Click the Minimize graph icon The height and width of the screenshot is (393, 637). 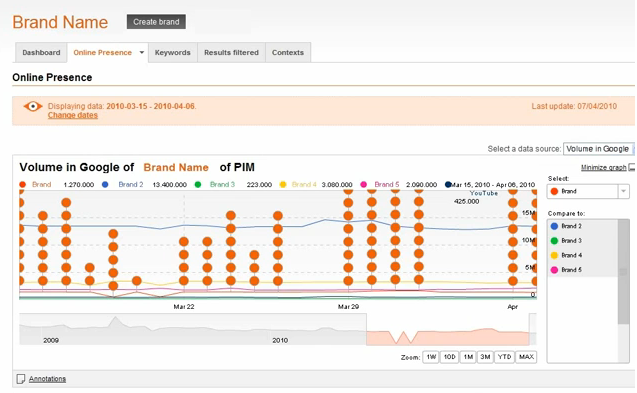point(632,167)
